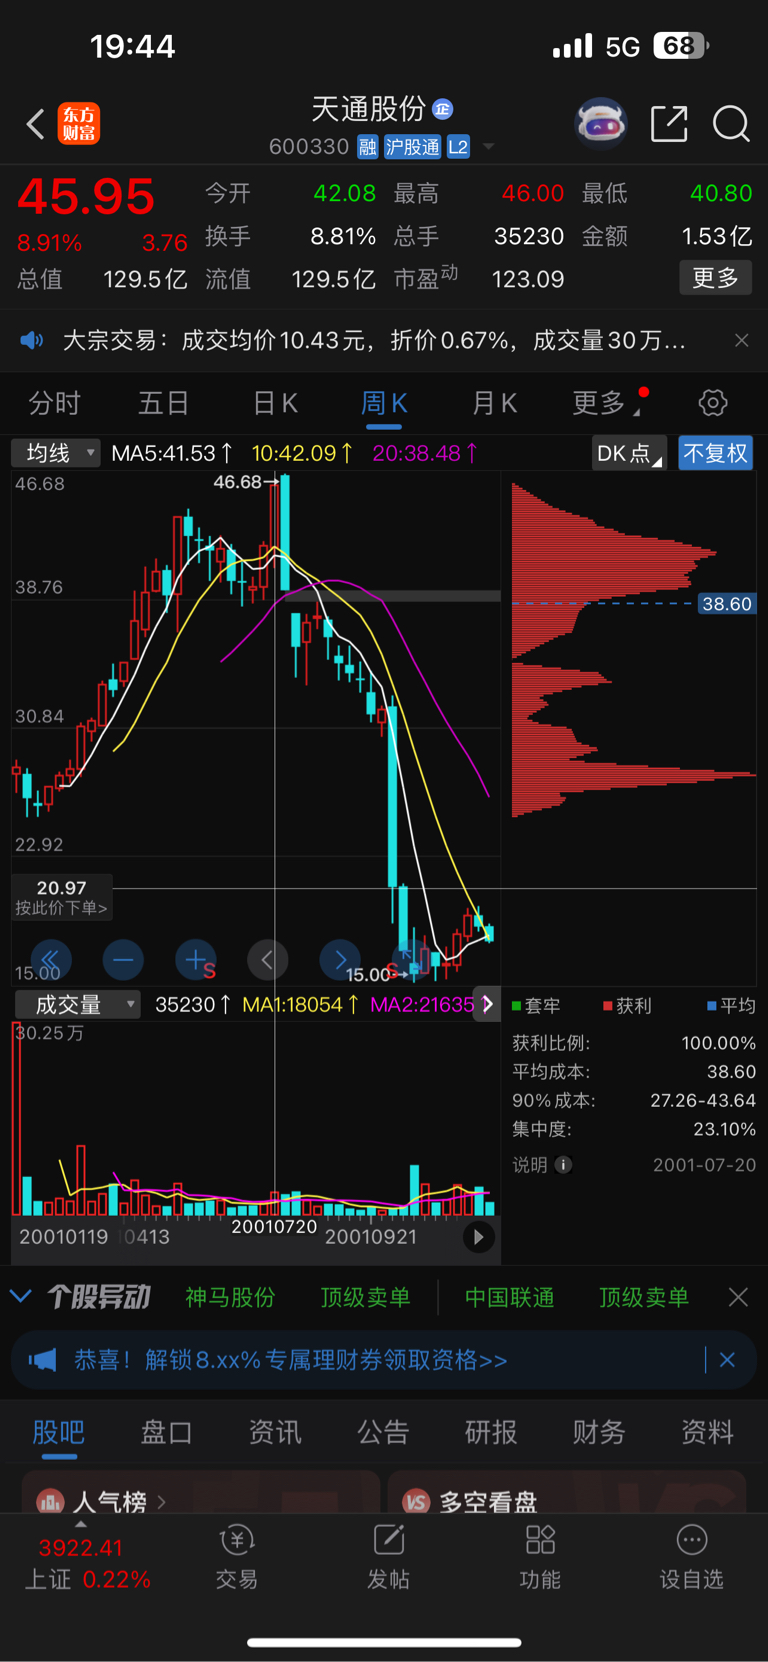The image size is (768, 1662).
Task: Switch to 分时 chart tab
Action: pyautogui.click(x=54, y=403)
